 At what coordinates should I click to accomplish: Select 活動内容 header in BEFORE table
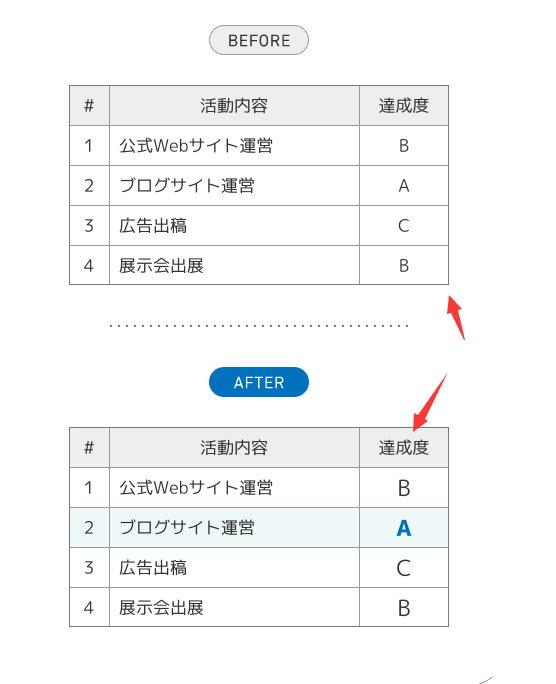click(234, 106)
